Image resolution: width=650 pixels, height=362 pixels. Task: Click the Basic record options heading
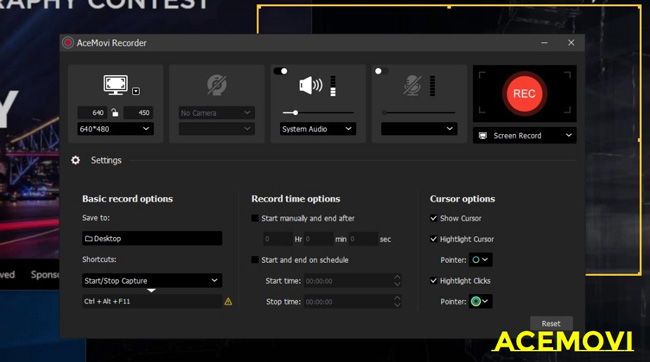pyautogui.click(x=128, y=199)
